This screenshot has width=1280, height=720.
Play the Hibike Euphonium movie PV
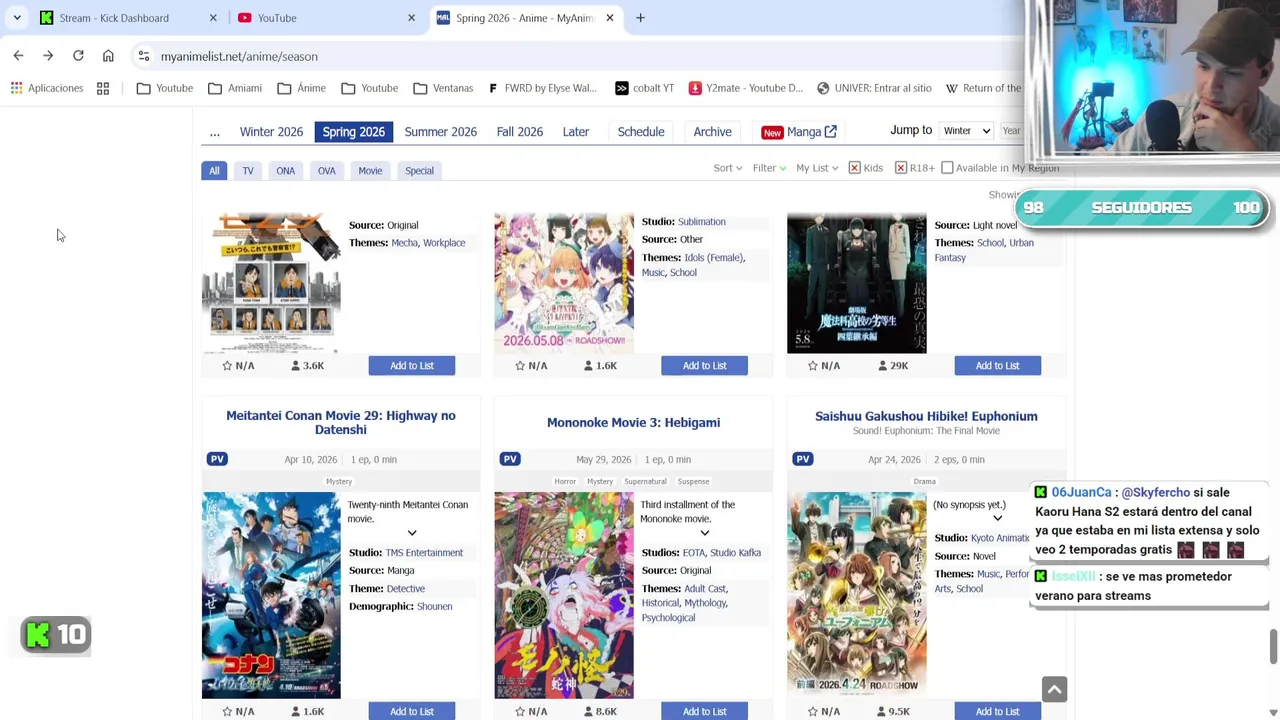tap(803, 459)
